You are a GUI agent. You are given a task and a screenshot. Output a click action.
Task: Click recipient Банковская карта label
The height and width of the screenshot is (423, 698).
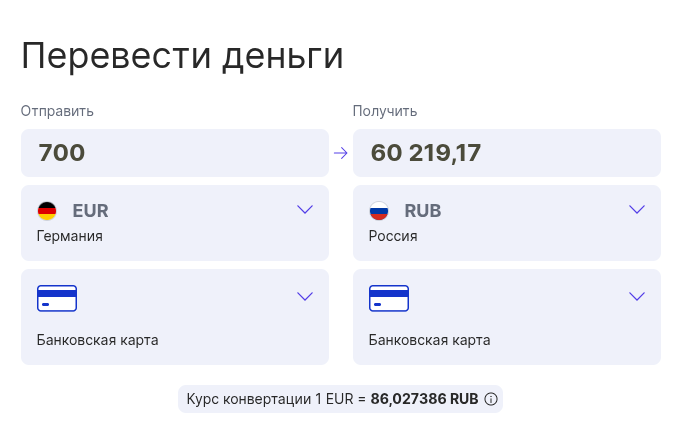click(x=430, y=340)
